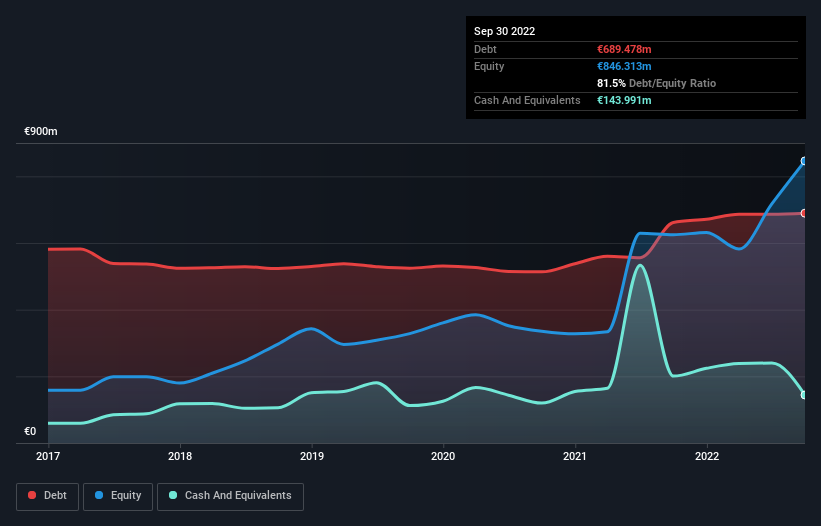Click the Debt label in tooltip
Viewport: 821px width, 526px height.
485,49
